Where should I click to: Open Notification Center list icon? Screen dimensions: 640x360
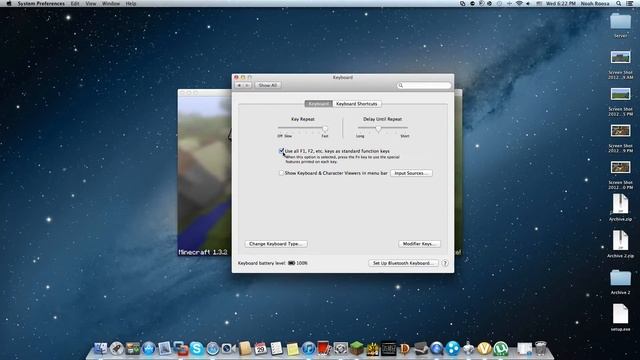(x=630, y=3)
